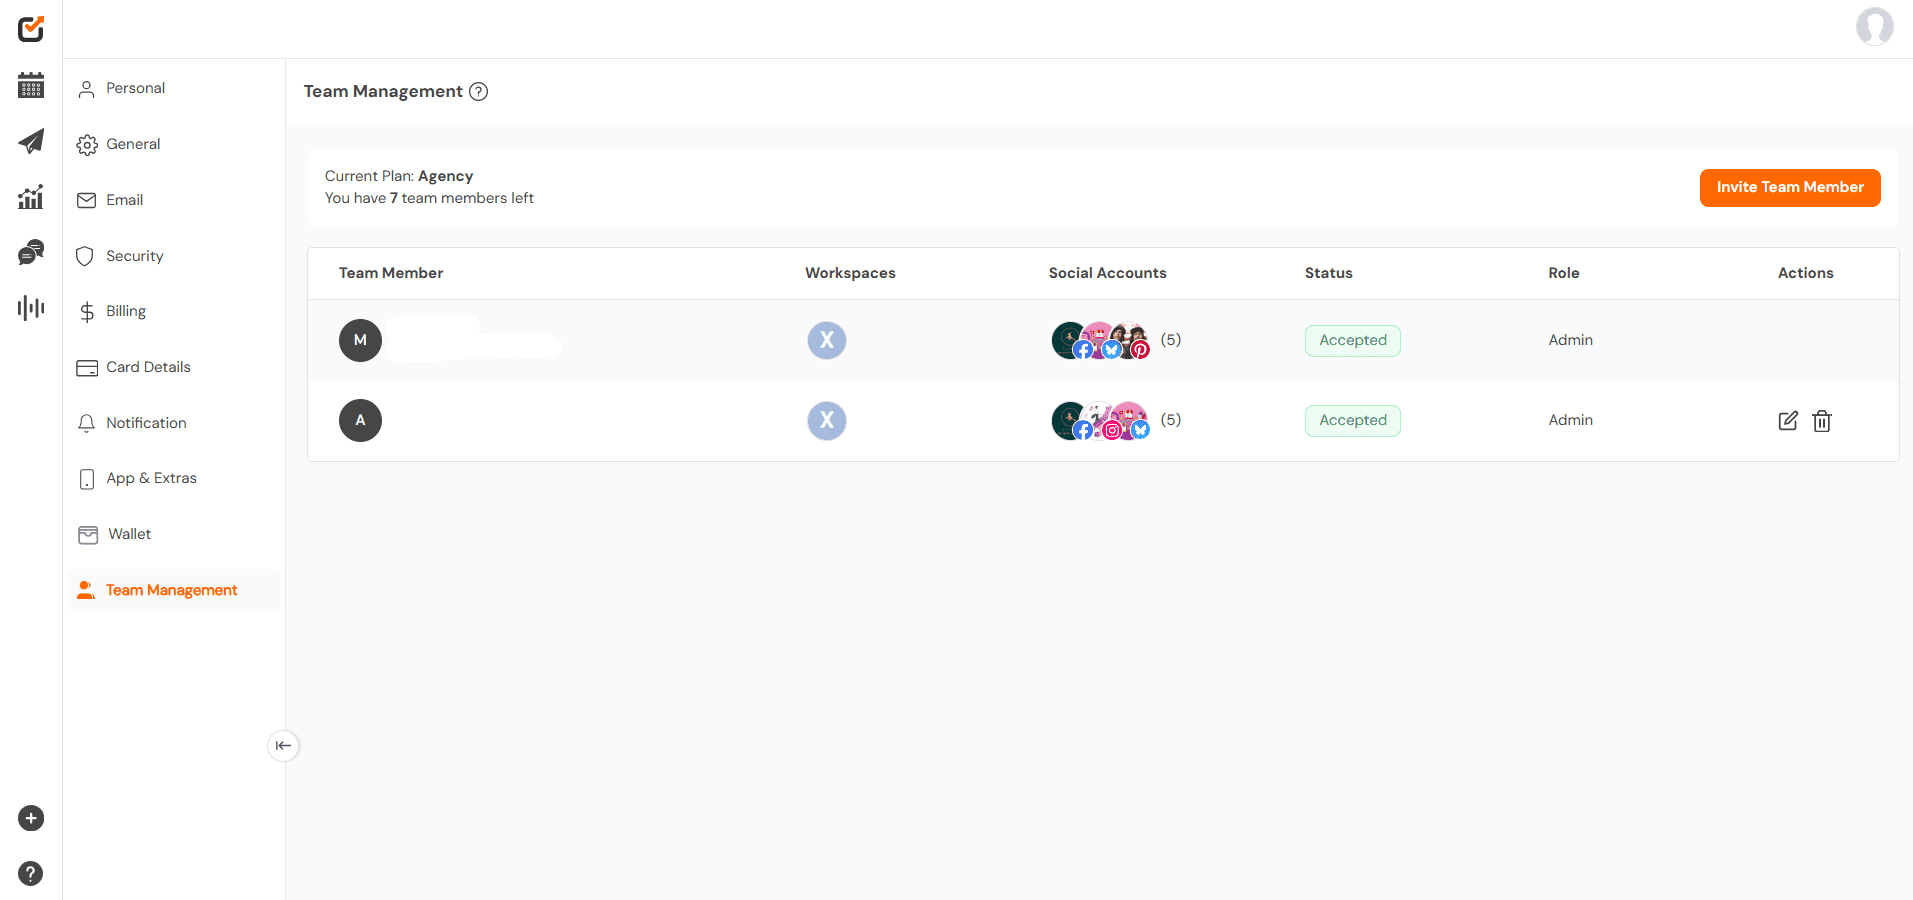Click member A's social accounts avatars

tap(1101, 421)
